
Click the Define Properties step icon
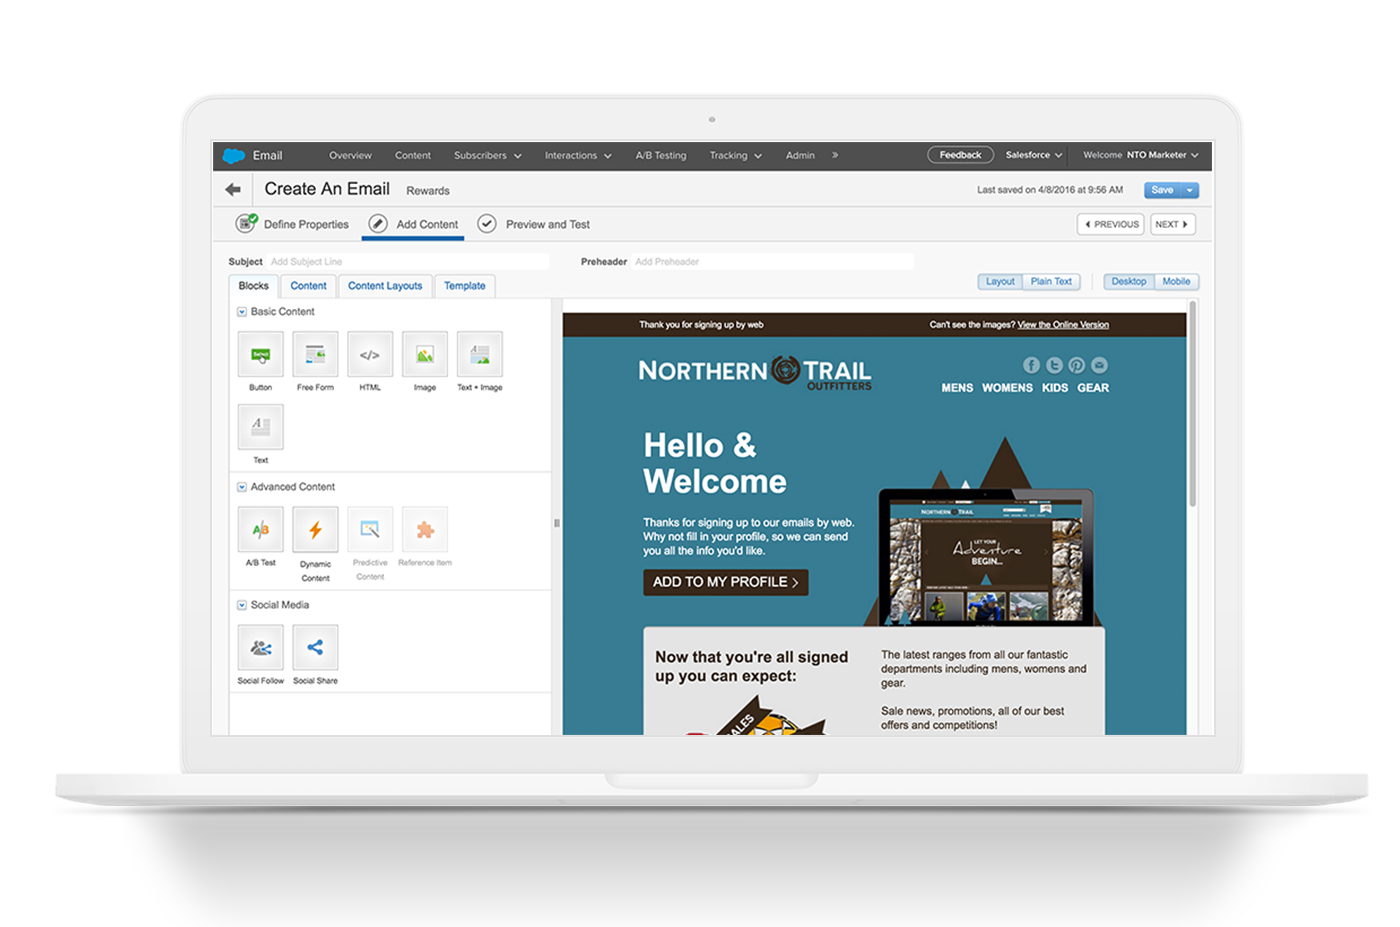(246, 223)
